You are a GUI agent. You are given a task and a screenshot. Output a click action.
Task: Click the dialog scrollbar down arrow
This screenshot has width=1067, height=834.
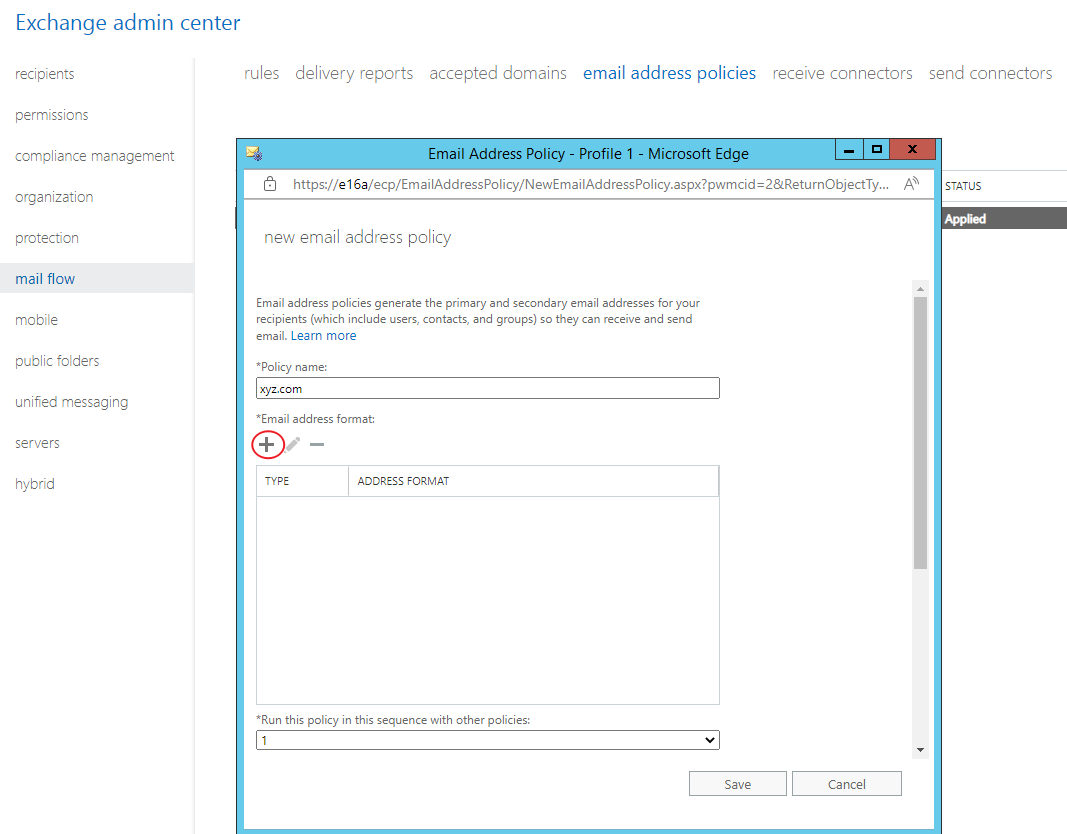pyautogui.click(x=920, y=750)
